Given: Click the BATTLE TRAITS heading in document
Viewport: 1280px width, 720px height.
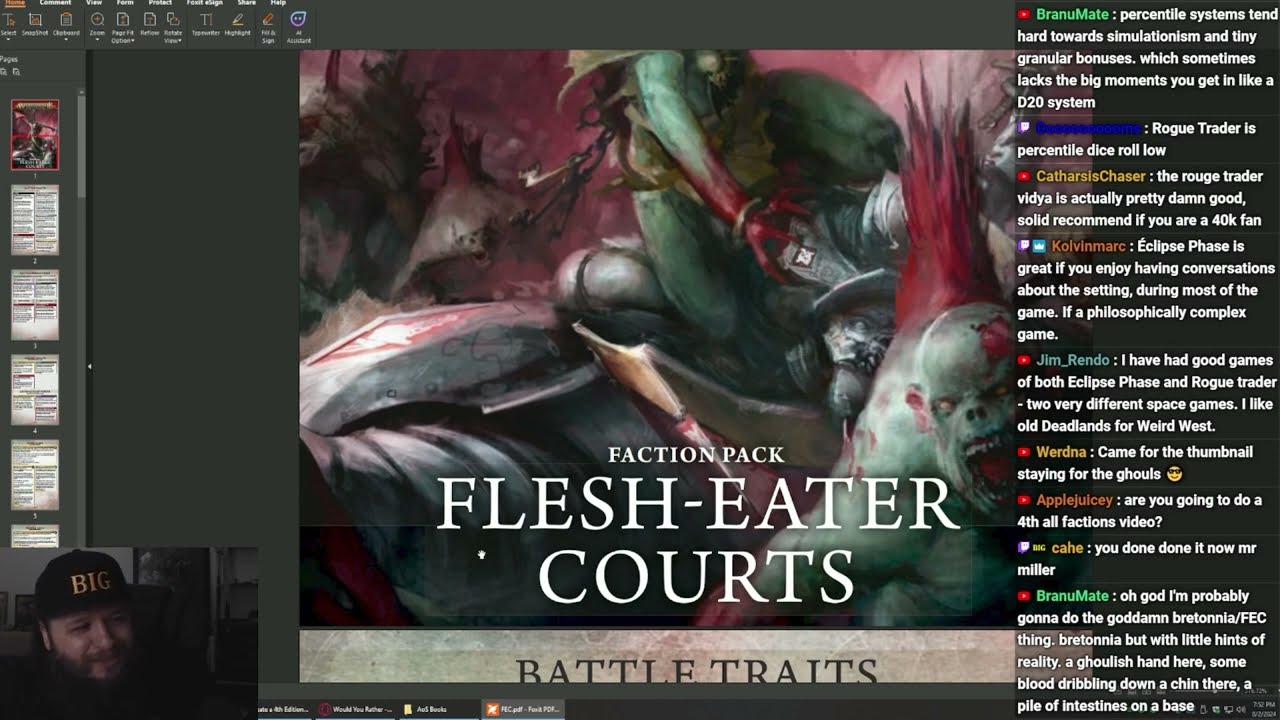Looking at the screenshot, I should tap(697, 670).
